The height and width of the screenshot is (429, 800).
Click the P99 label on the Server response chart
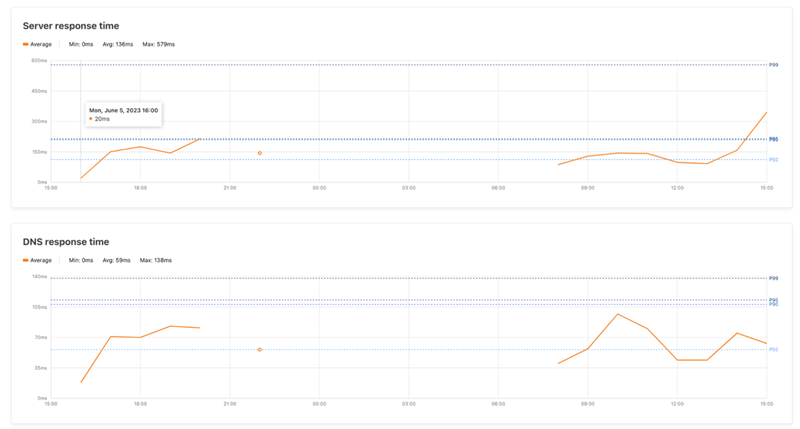773,65
